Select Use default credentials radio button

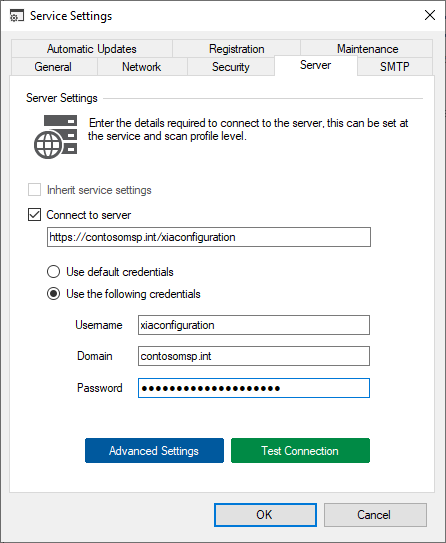click(53, 272)
